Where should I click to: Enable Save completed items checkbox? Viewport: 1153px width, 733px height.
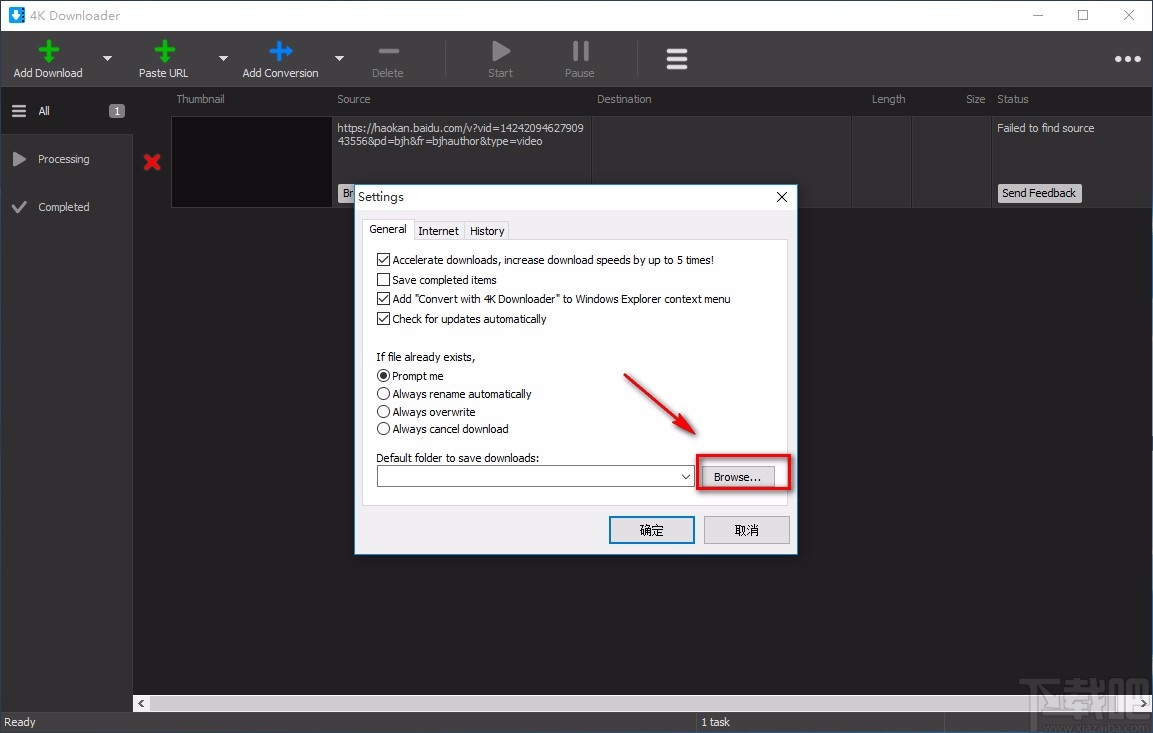point(383,279)
